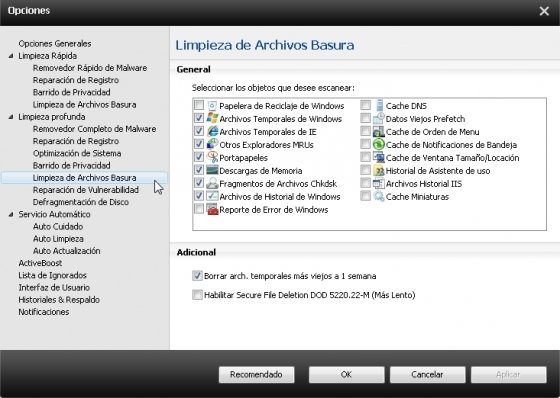
Task: Click the Archivos Historial IIS icon
Action: coord(379,183)
